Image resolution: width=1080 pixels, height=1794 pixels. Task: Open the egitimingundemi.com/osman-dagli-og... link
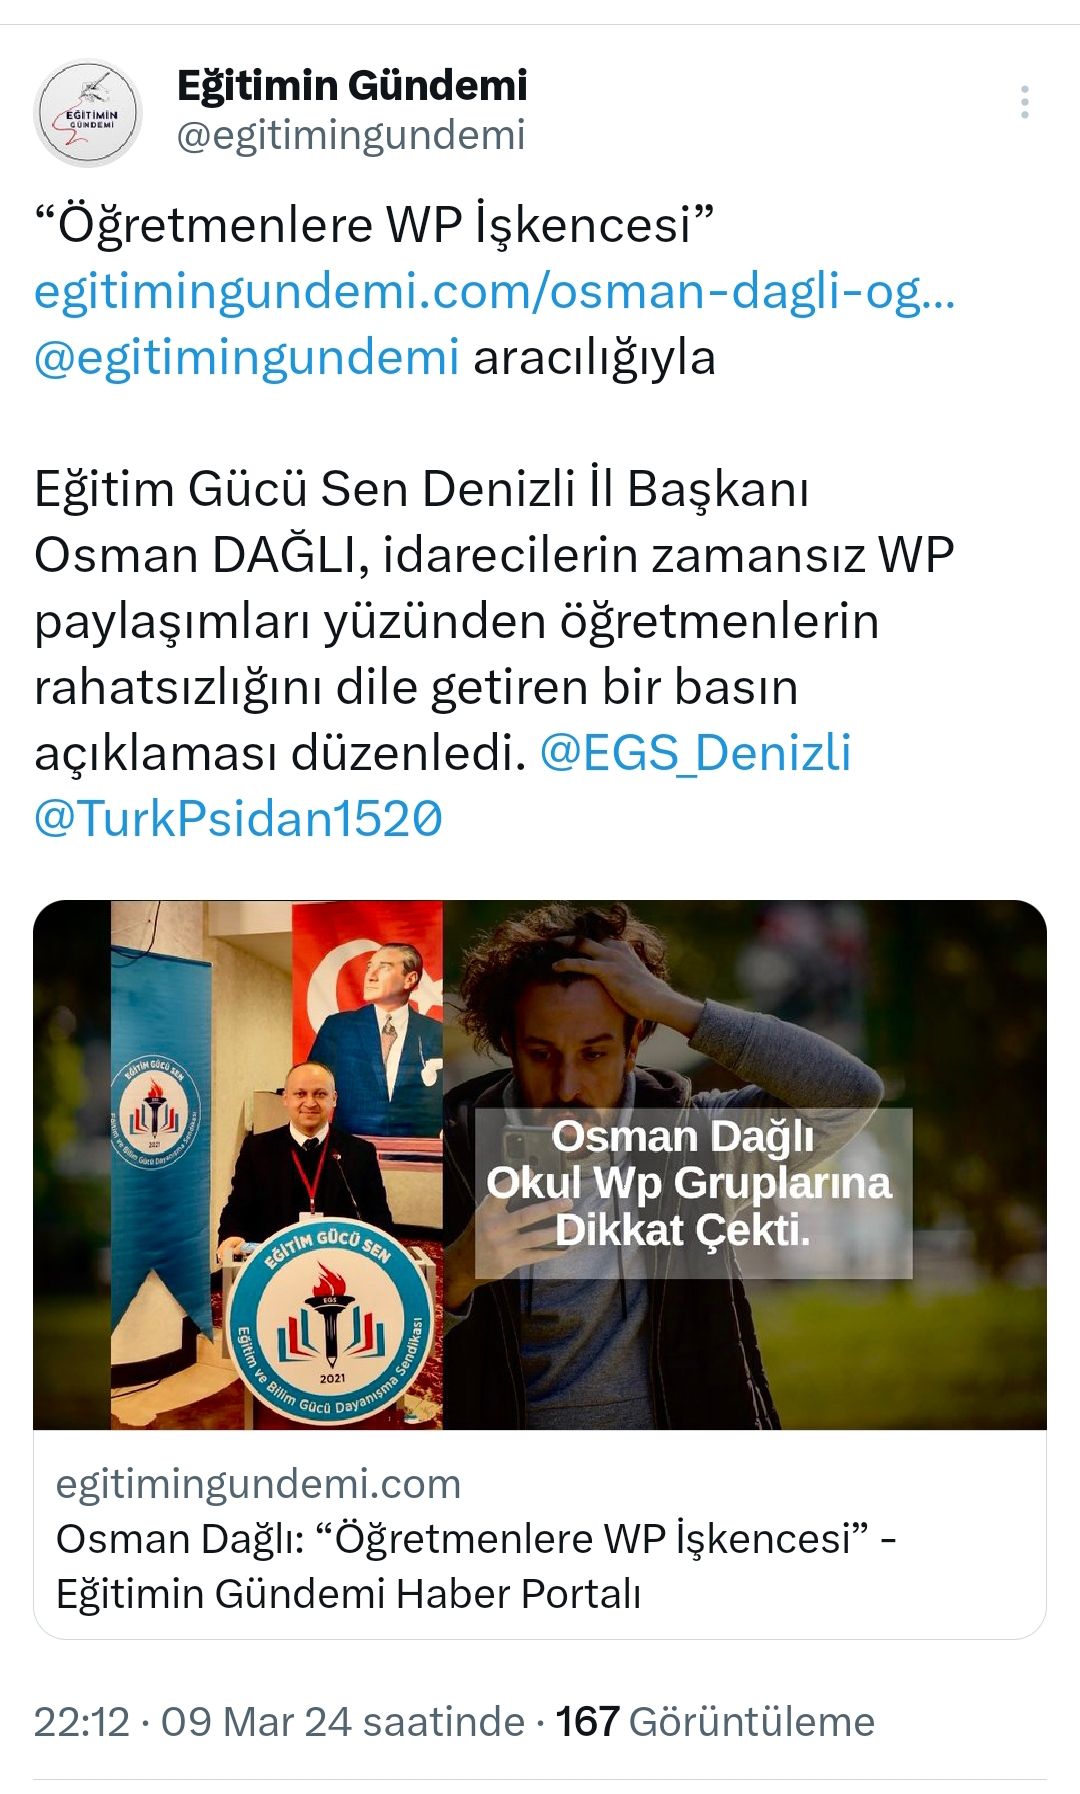(495, 291)
